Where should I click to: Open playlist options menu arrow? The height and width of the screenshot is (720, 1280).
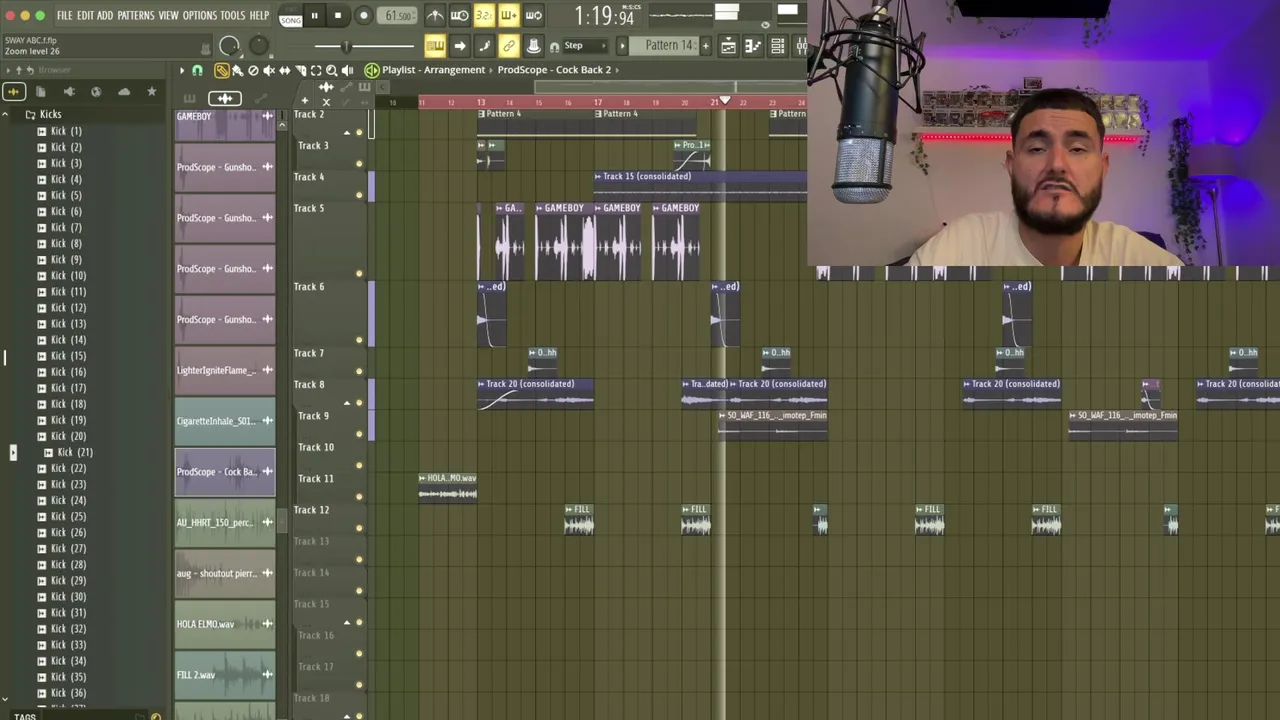182,70
